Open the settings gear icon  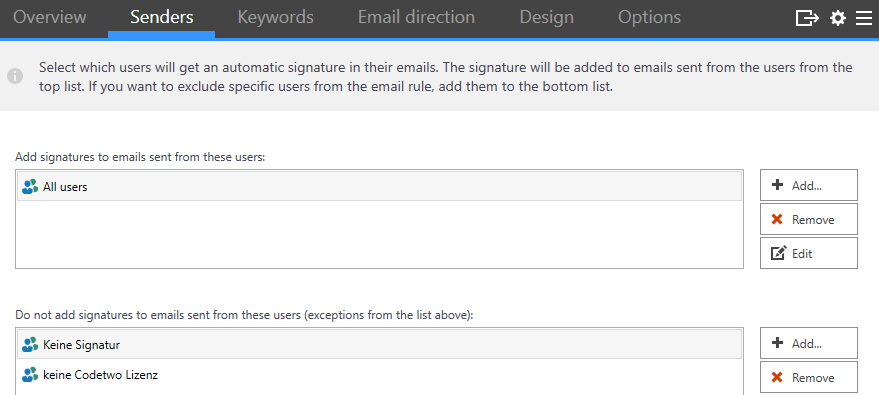click(x=838, y=18)
